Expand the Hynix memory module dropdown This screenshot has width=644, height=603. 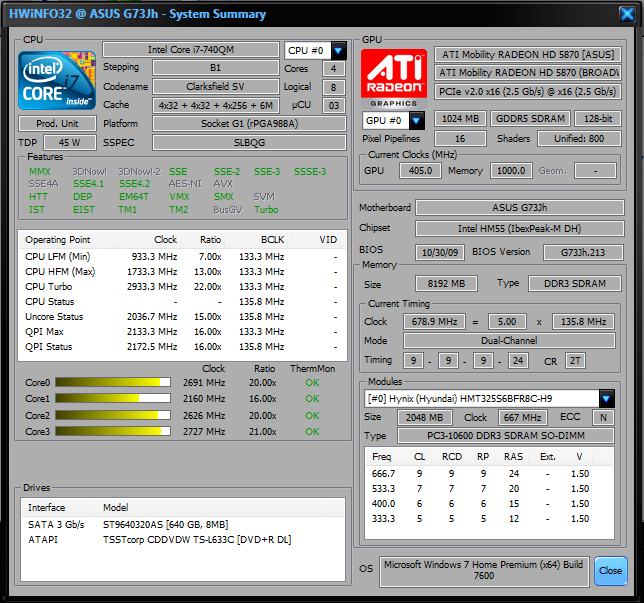click(x=606, y=398)
